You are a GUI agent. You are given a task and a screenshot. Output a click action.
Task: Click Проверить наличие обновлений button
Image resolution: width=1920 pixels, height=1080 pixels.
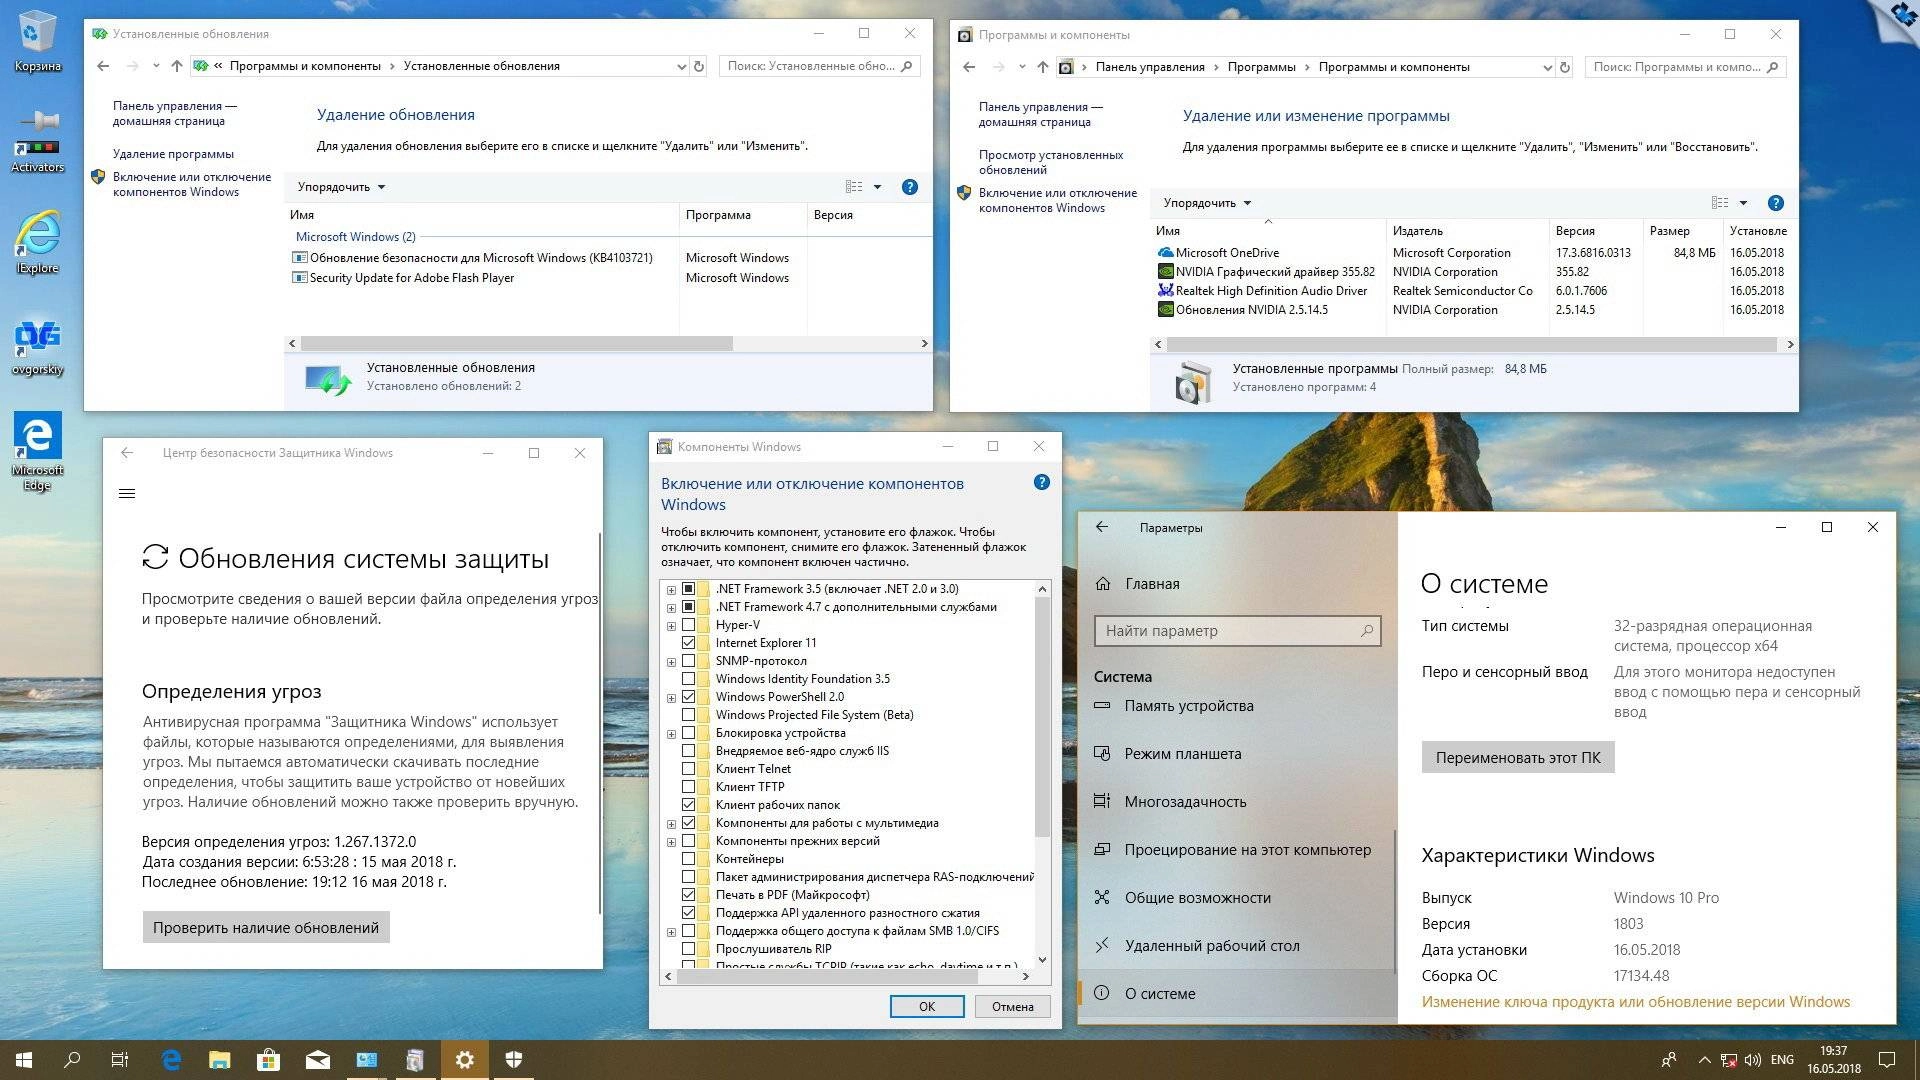click(266, 927)
